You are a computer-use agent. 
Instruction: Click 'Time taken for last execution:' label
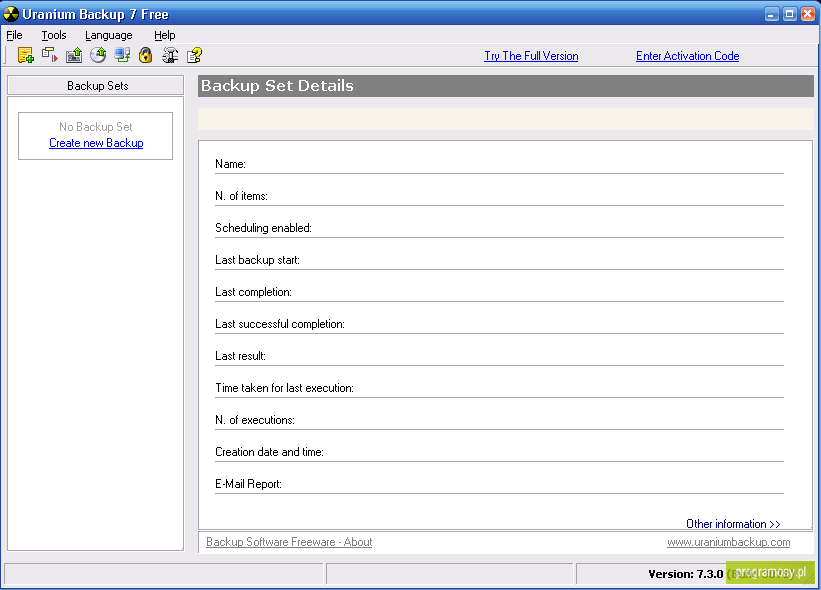284,388
